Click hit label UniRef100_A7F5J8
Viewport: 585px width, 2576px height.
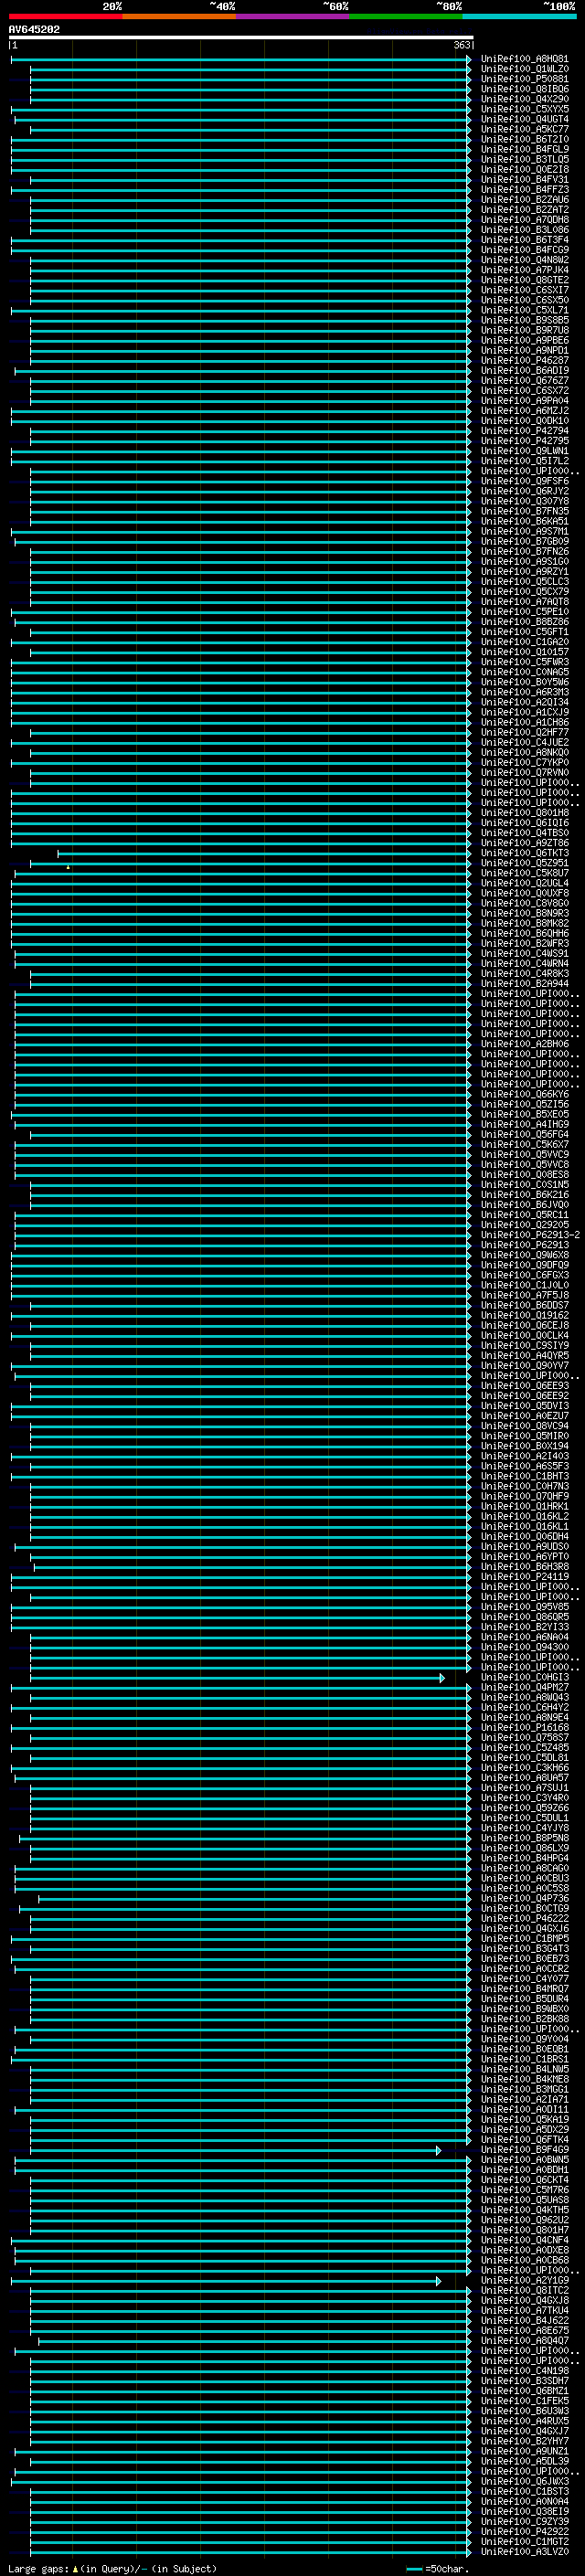(x=524, y=1295)
